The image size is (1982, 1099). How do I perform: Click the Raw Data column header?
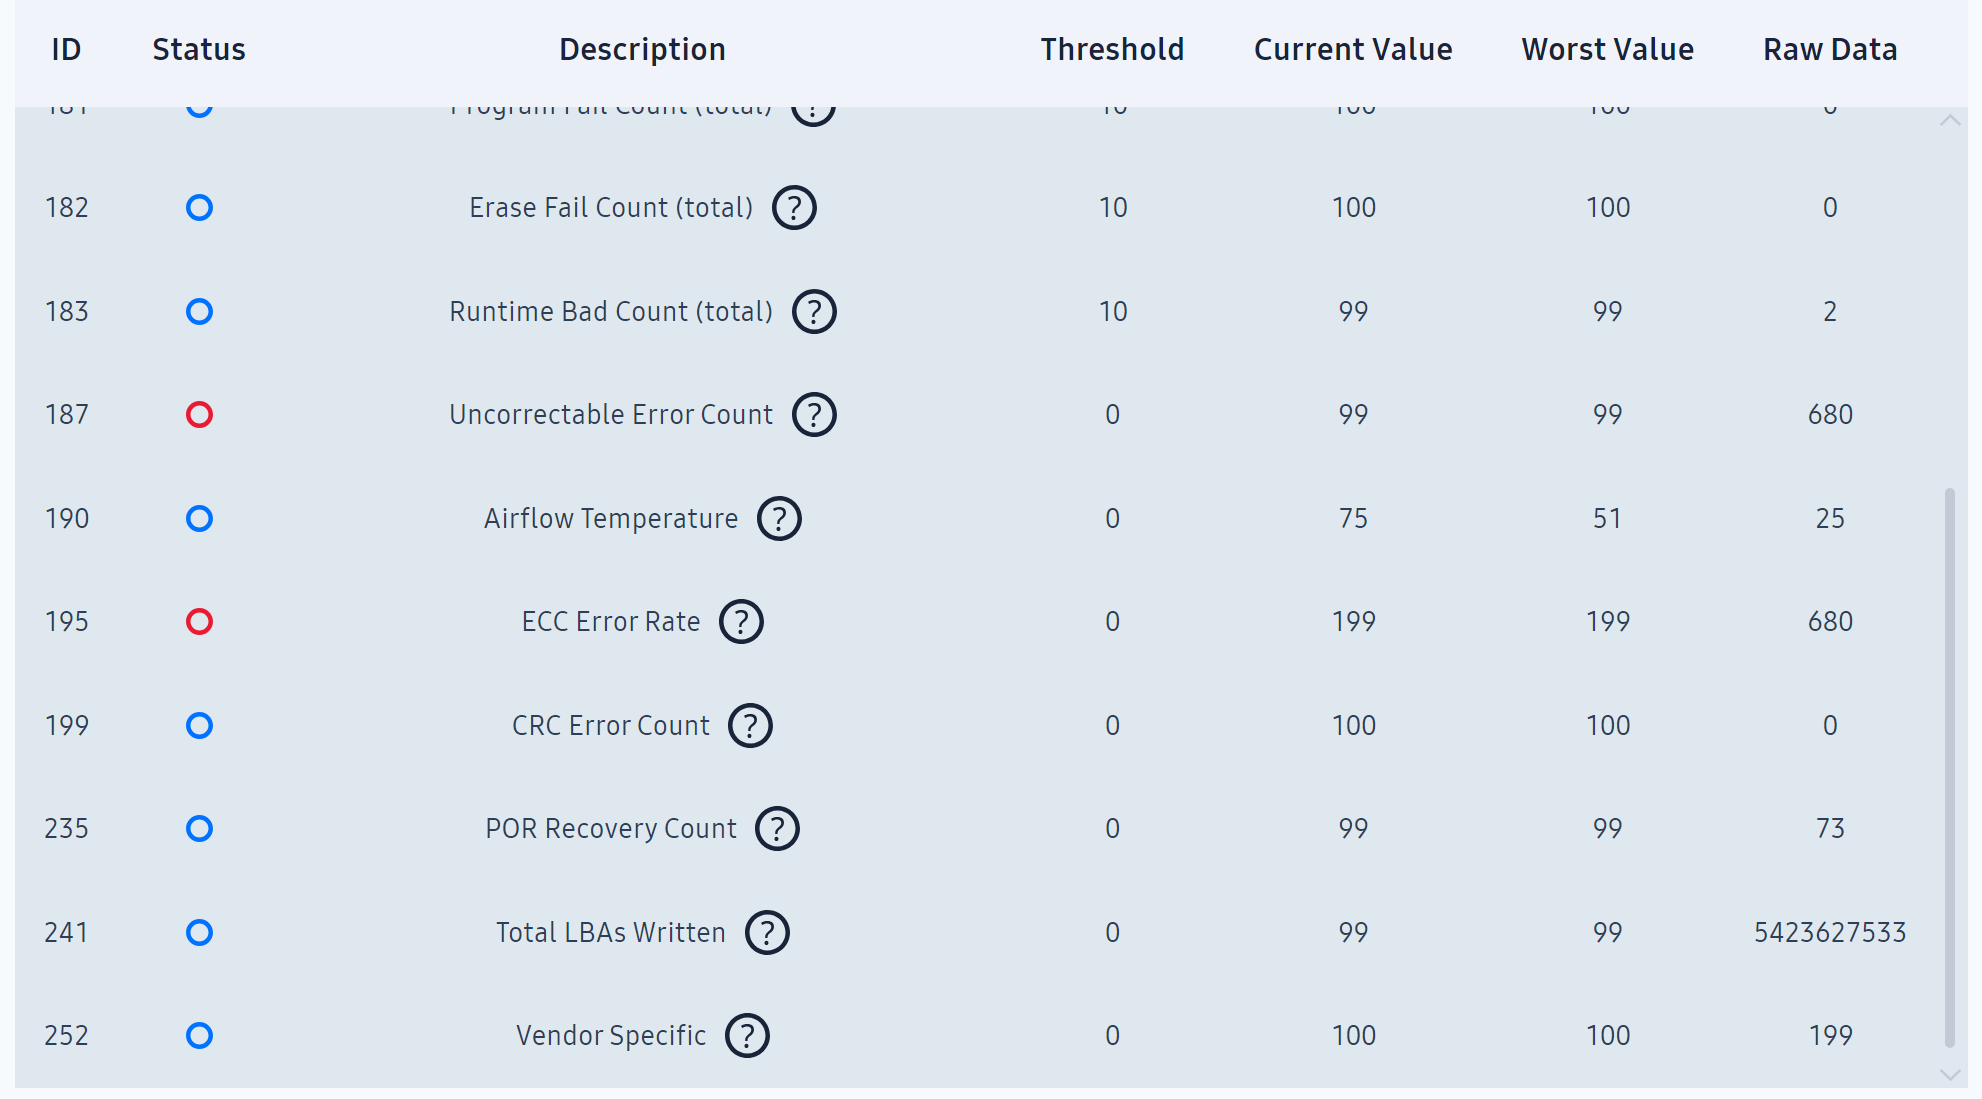tap(1830, 49)
